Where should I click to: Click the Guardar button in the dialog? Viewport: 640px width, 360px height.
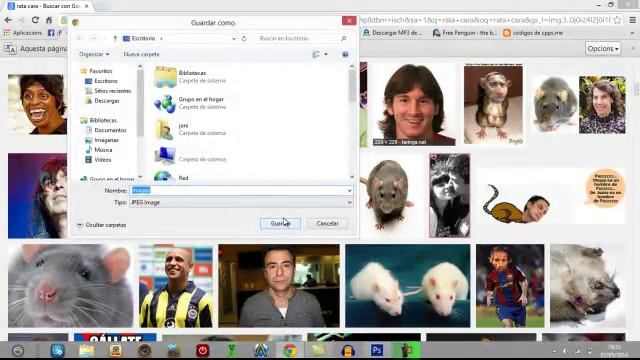280,223
